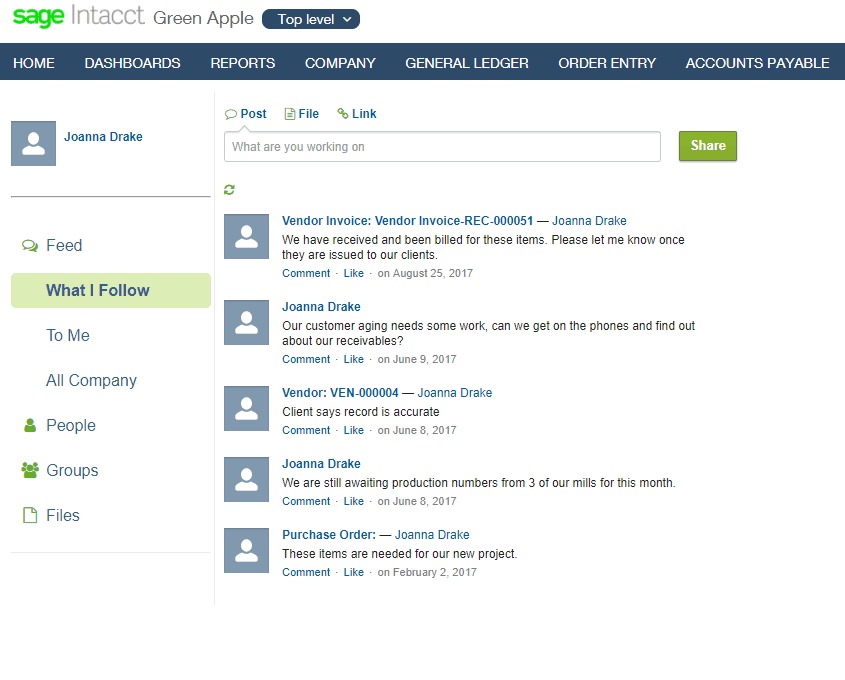Click the Link chain icon
The width and height of the screenshot is (845, 680).
coord(342,113)
